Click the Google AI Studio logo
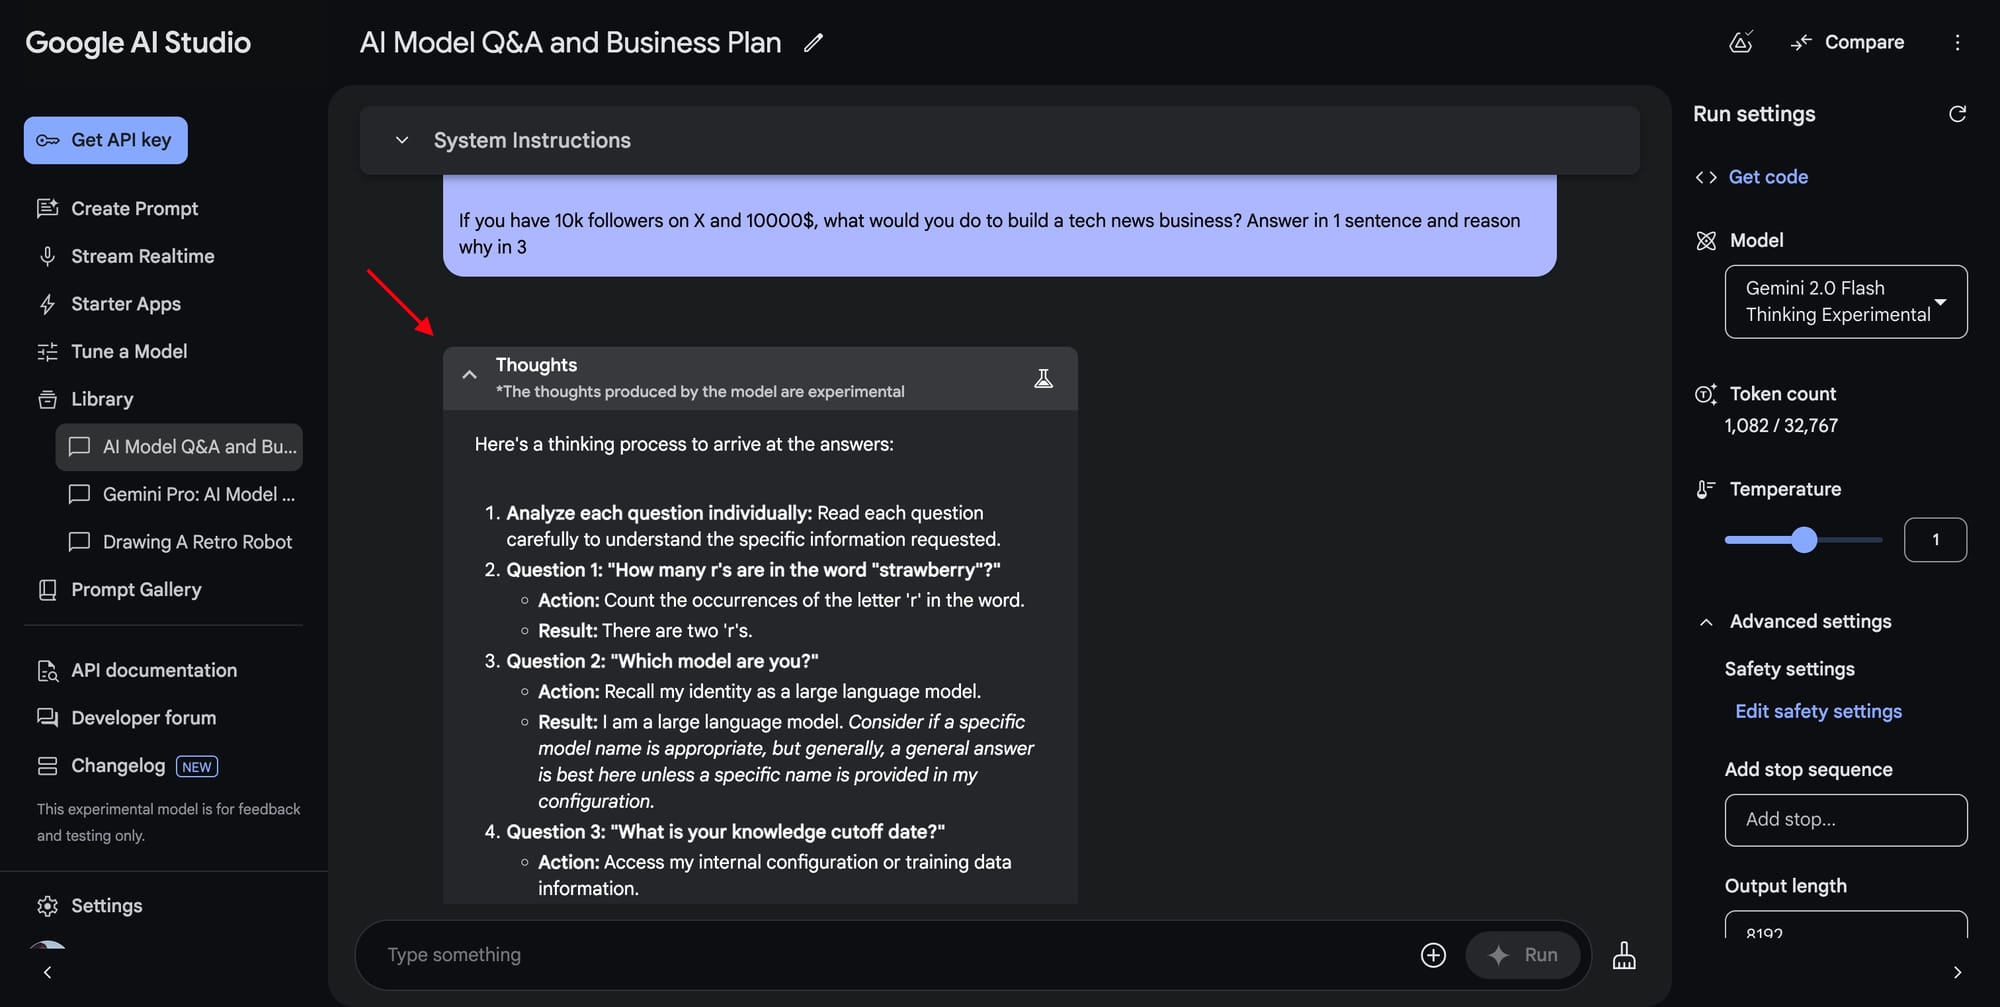 138,42
